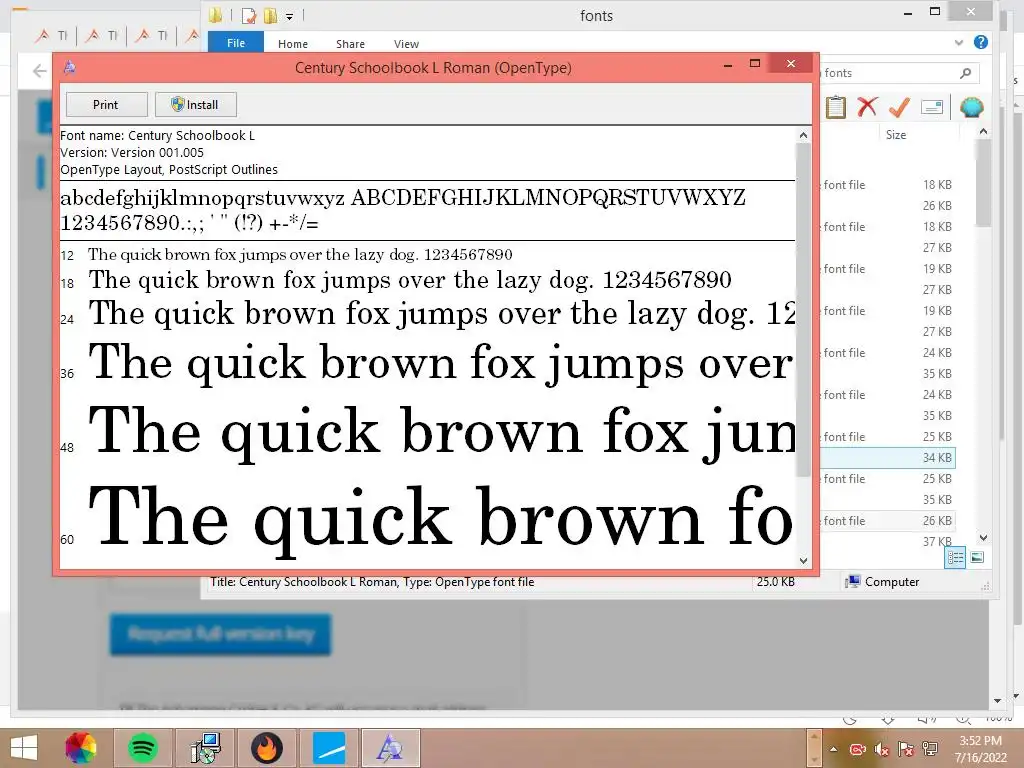Click the Computer entry in the status bar

coord(882,582)
